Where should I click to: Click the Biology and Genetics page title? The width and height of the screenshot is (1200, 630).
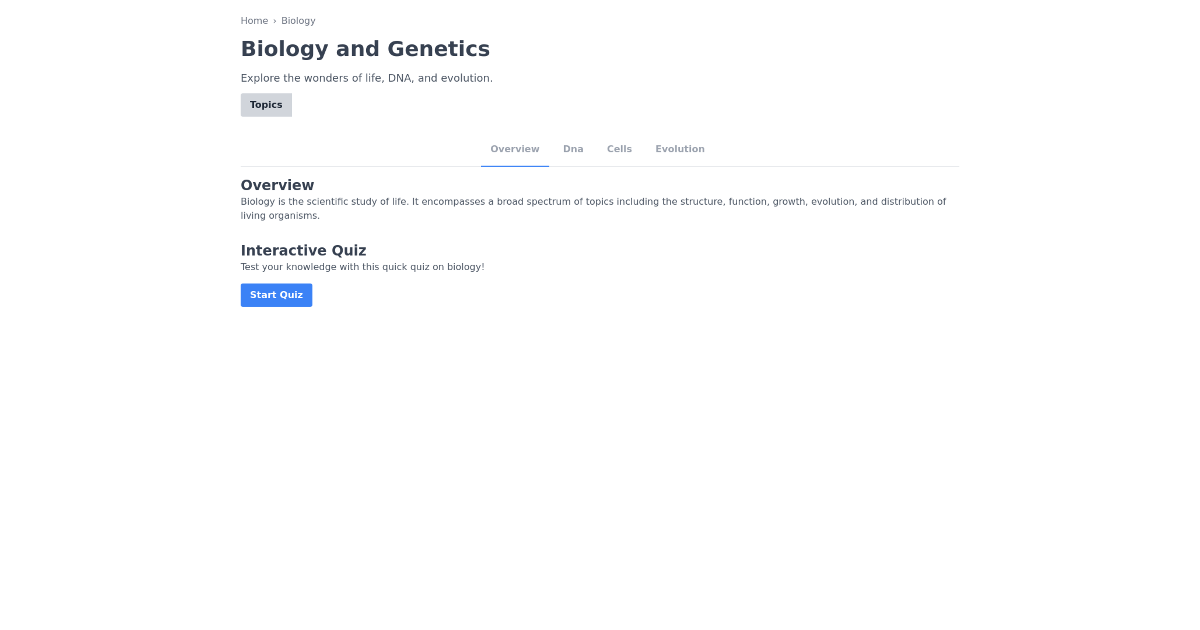365,48
